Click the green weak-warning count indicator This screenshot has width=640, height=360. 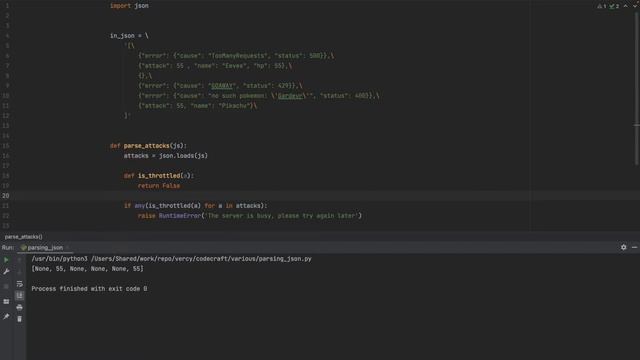point(614,6)
